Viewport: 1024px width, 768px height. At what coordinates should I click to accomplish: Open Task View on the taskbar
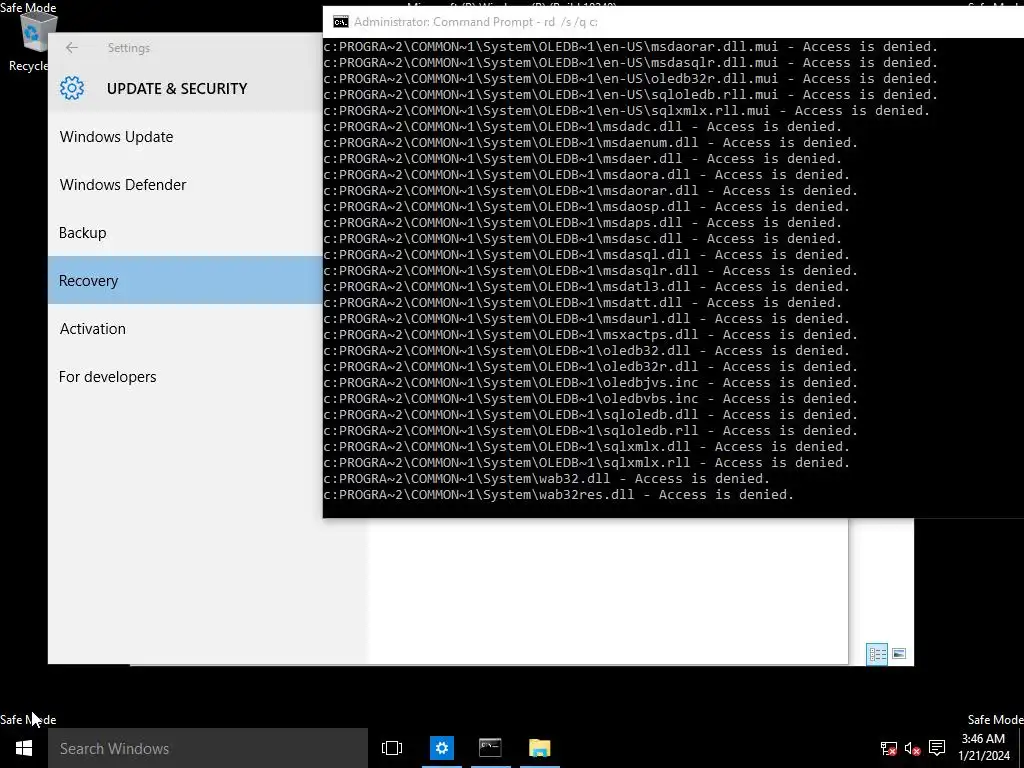[392, 748]
